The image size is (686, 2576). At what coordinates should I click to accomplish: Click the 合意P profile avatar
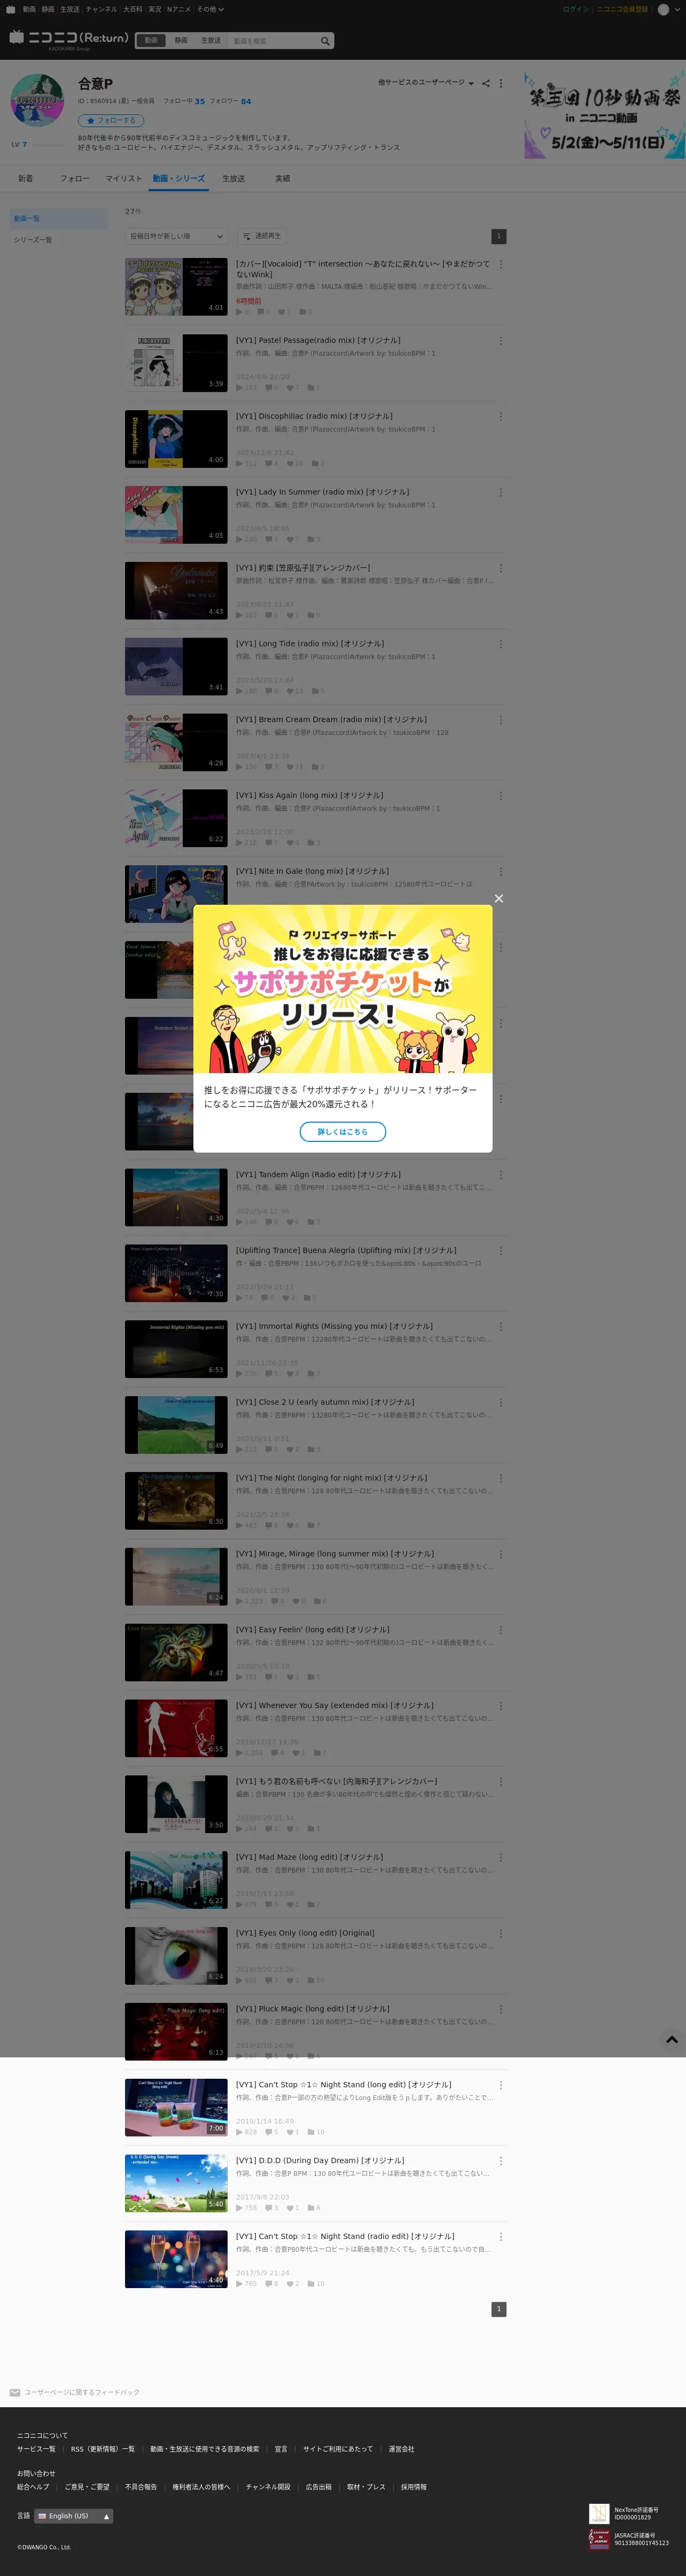[x=37, y=99]
